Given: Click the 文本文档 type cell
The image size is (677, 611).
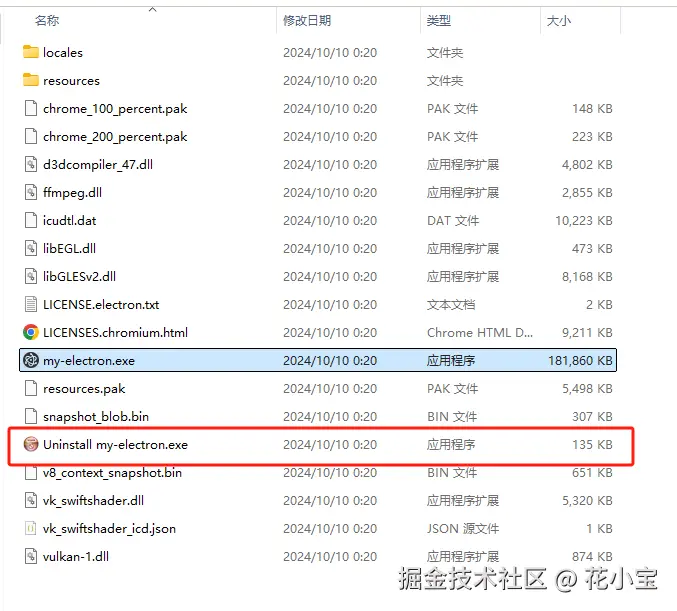Looking at the screenshot, I should (x=451, y=304).
